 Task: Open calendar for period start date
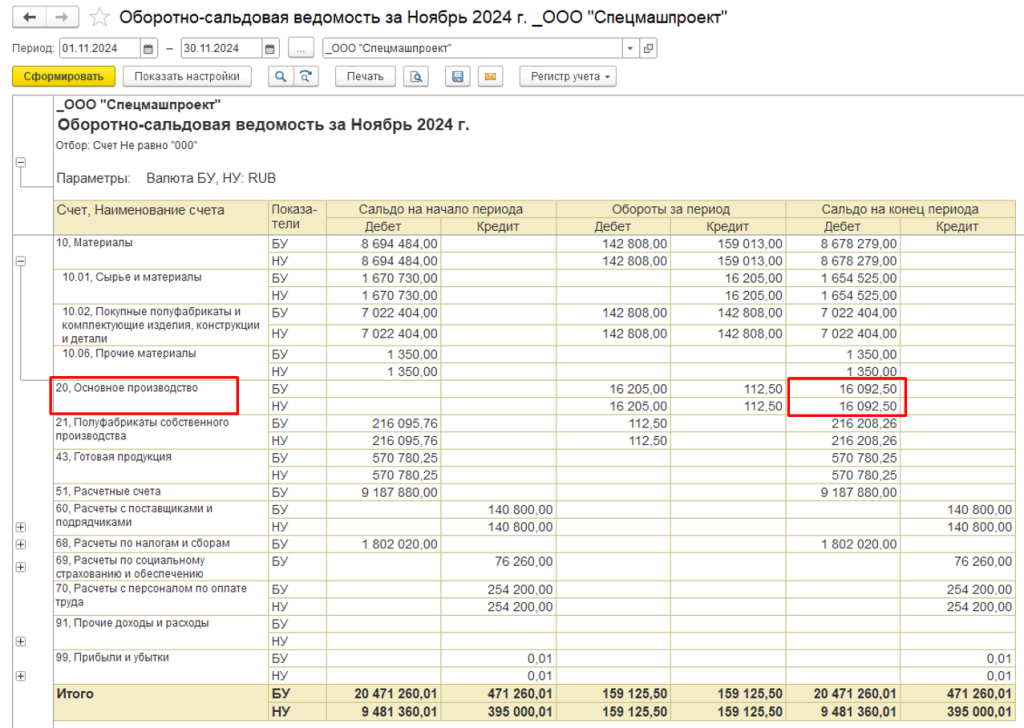148,48
